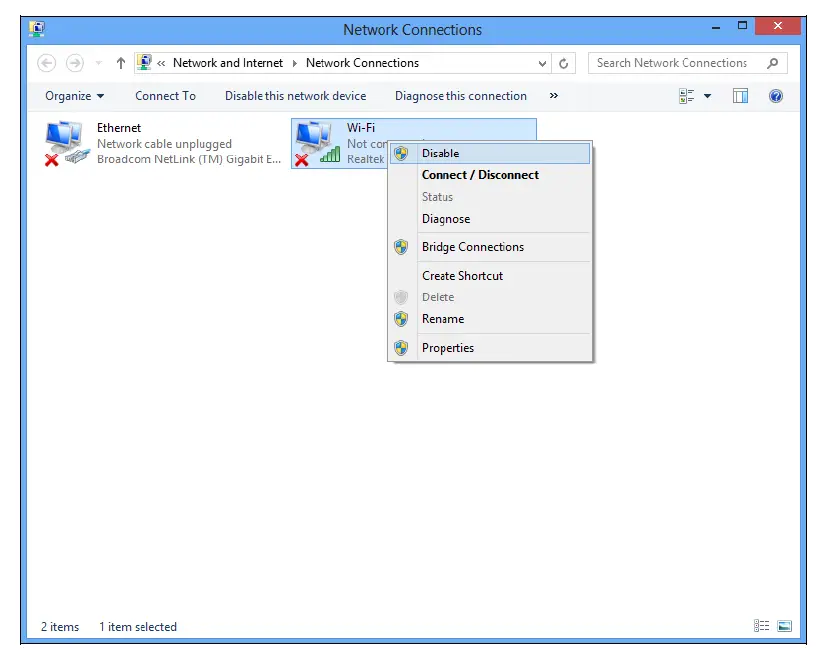Screen dimensions: 818x654
Task: Maximize the Network Connections window
Action: [742, 26]
